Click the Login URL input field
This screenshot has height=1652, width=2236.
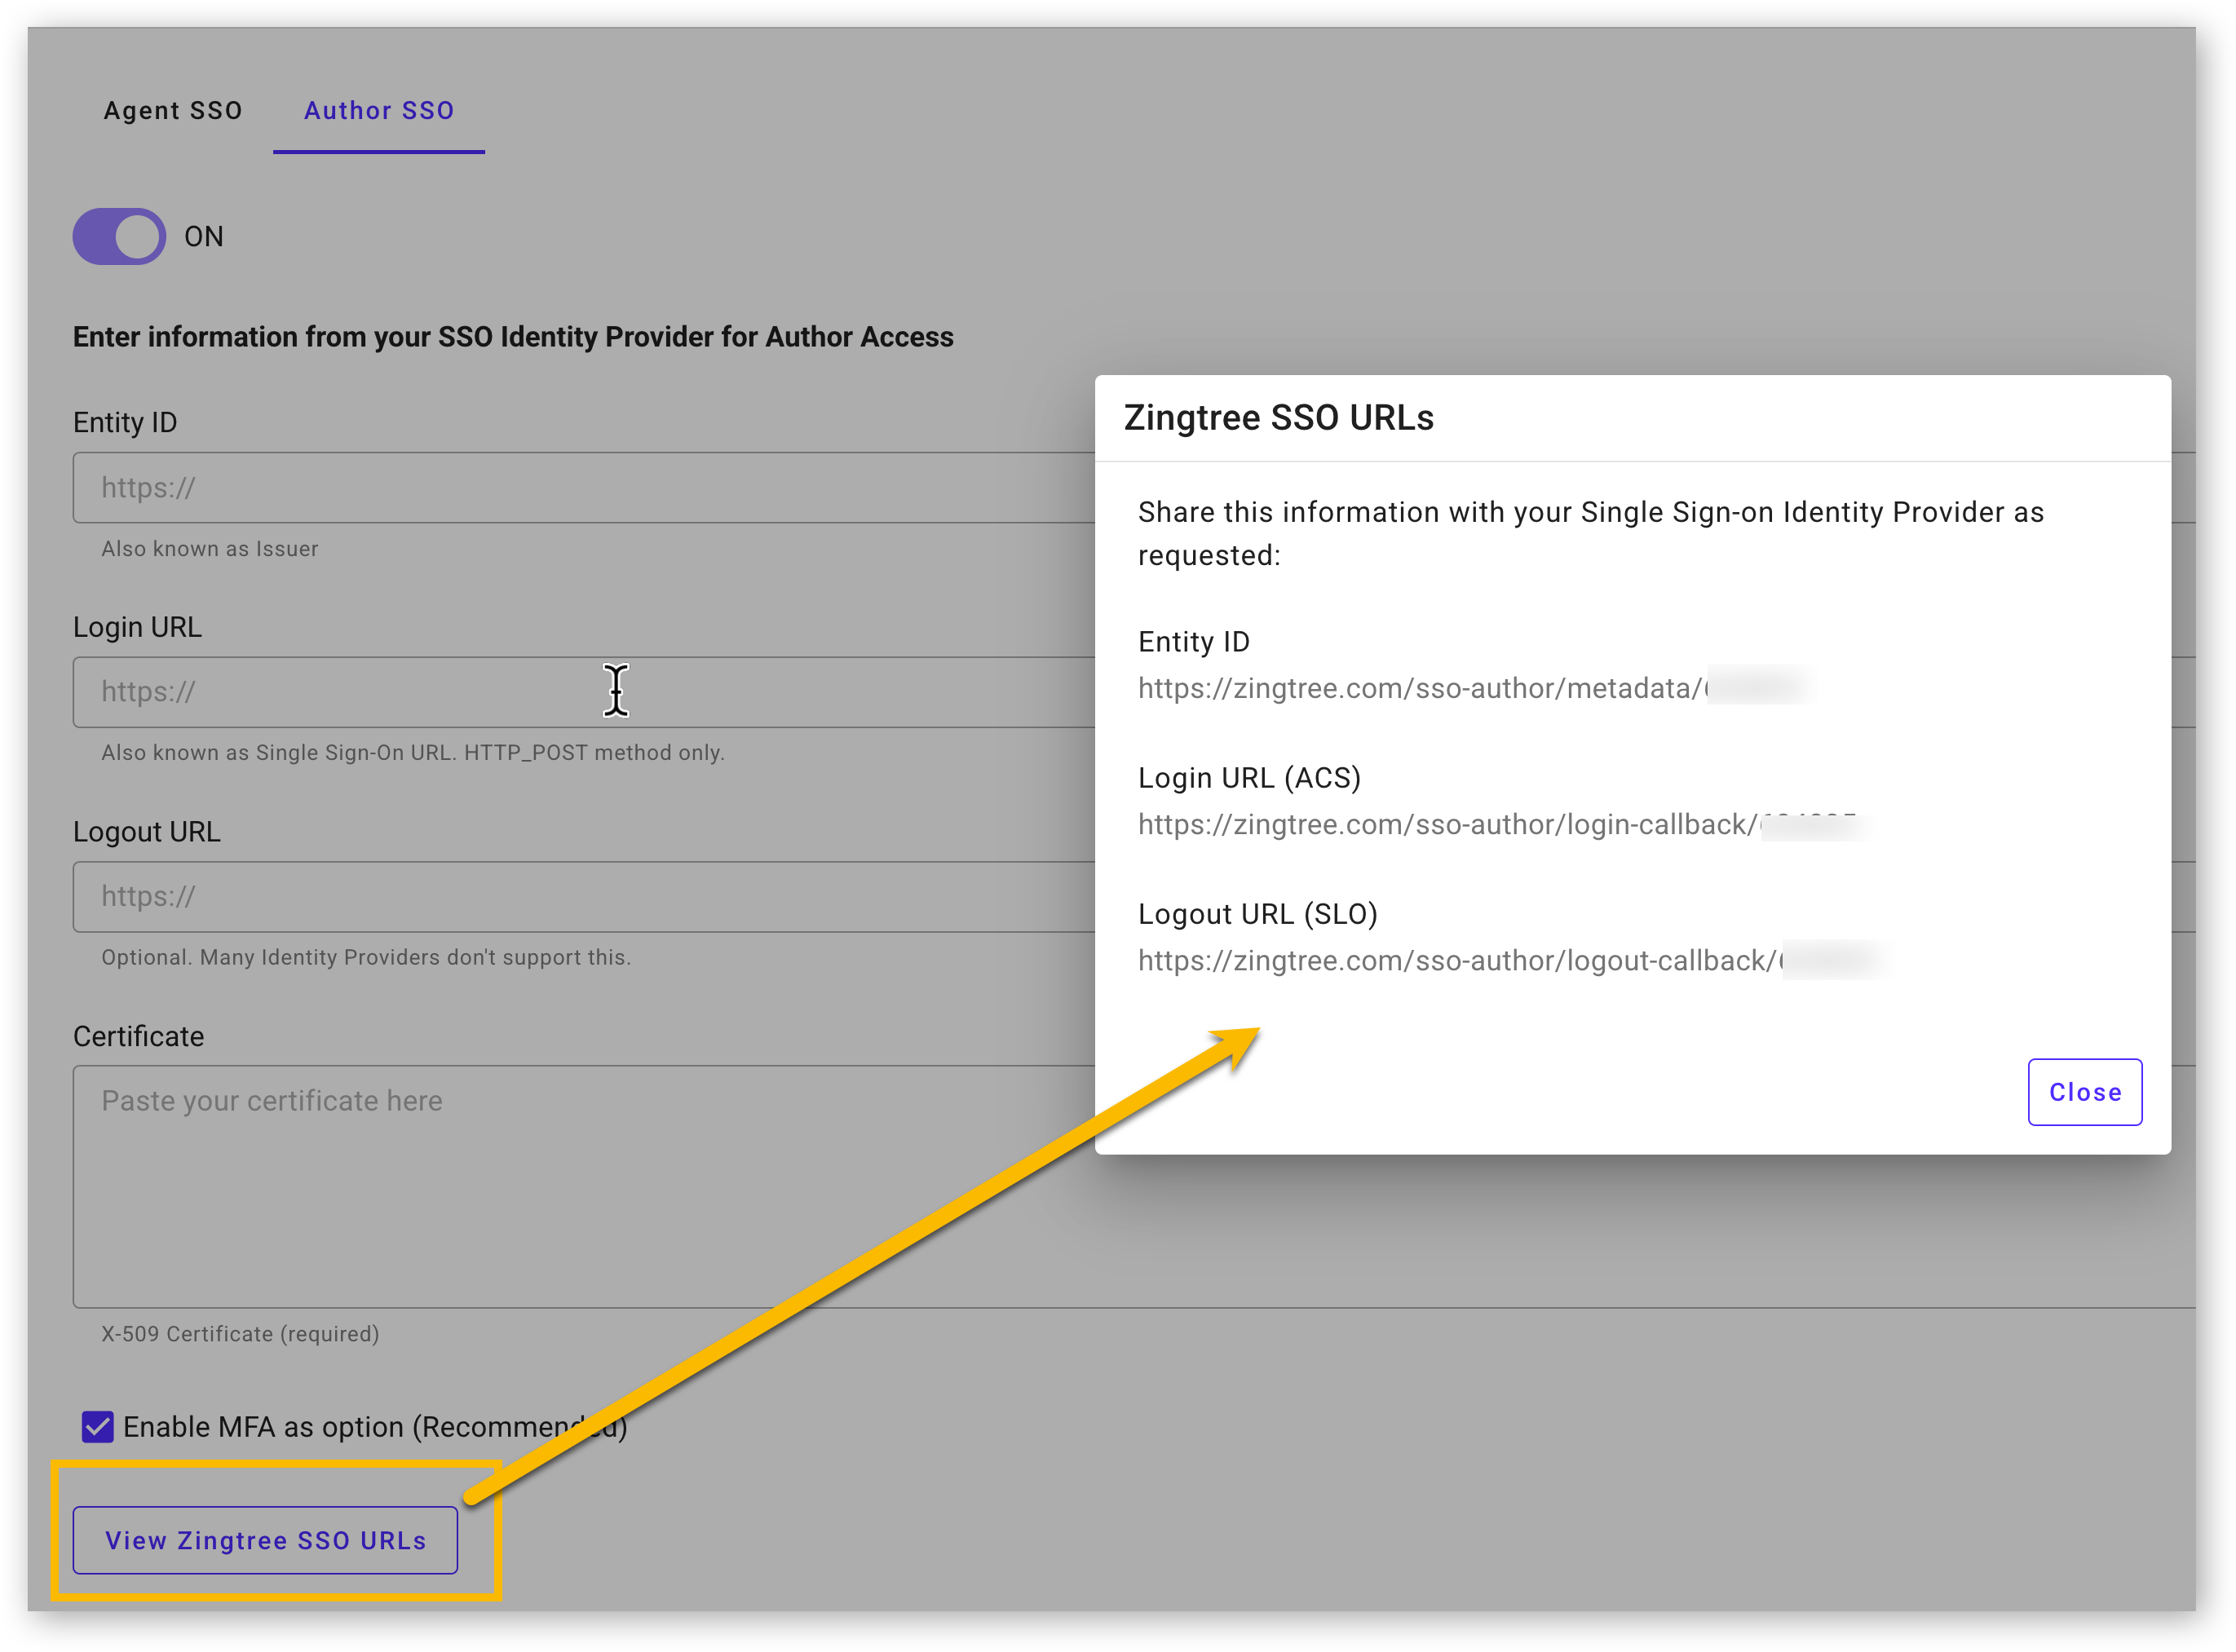tap(584, 691)
